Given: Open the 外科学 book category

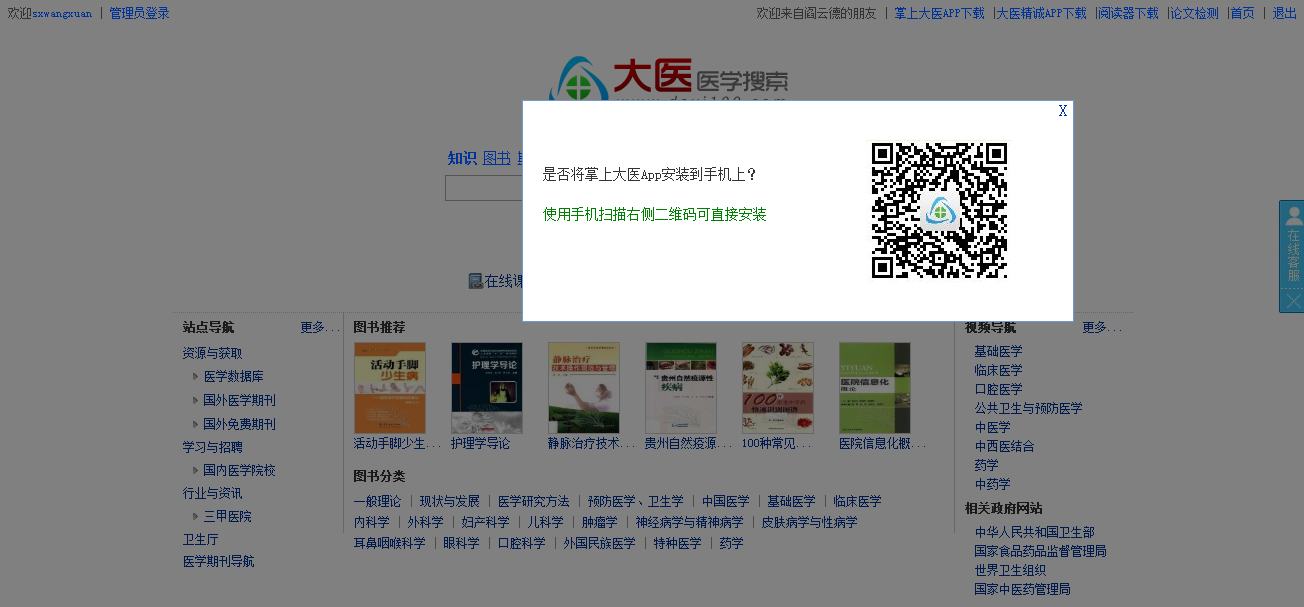Looking at the screenshot, I should (425, 522).
